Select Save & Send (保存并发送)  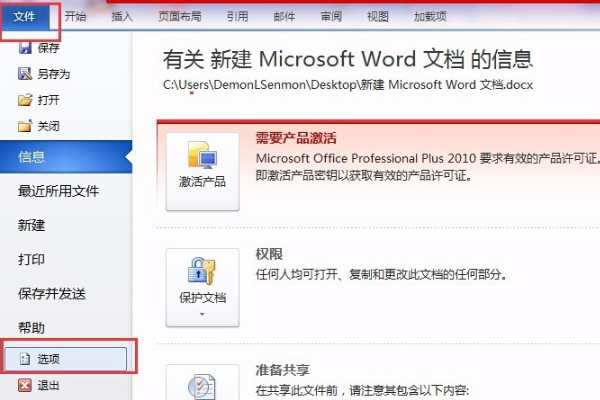52,294
